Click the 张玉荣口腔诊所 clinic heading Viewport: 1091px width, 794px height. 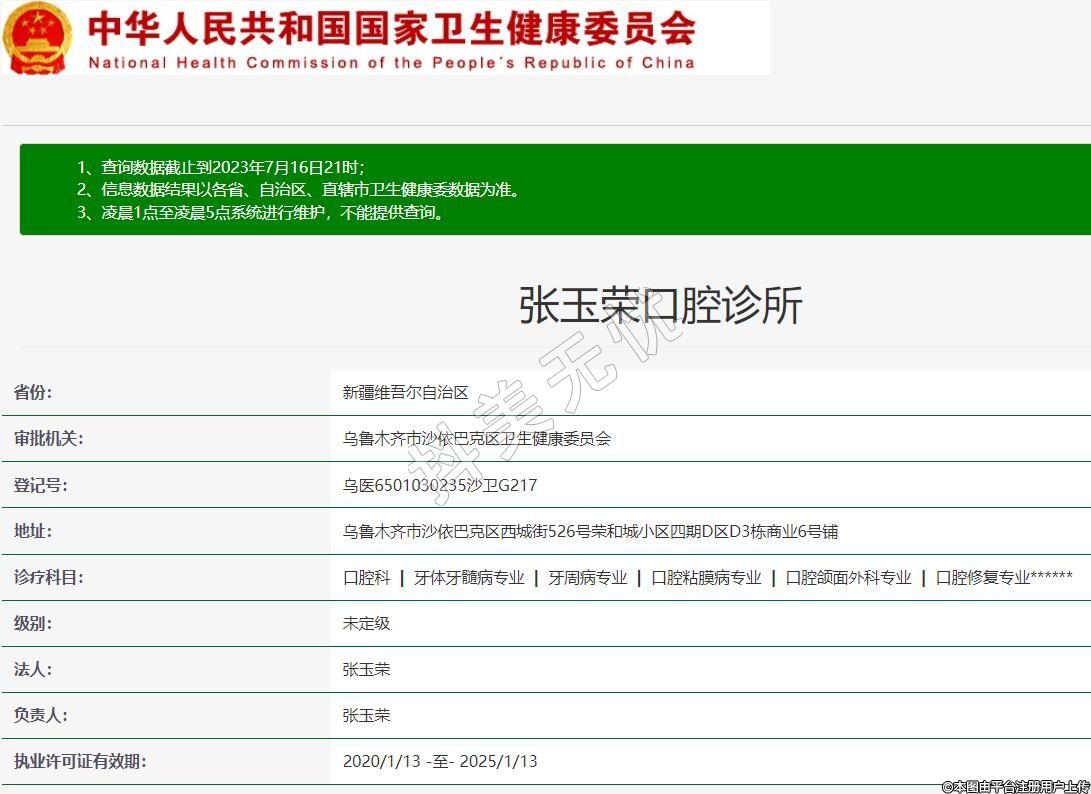(x=660, y=305)
